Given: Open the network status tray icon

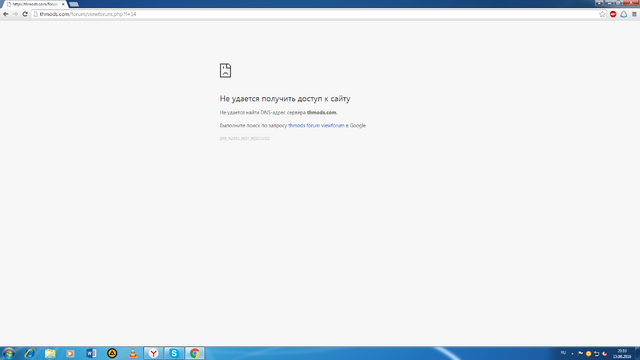Looking at the screenshot, I should [597, 353].
